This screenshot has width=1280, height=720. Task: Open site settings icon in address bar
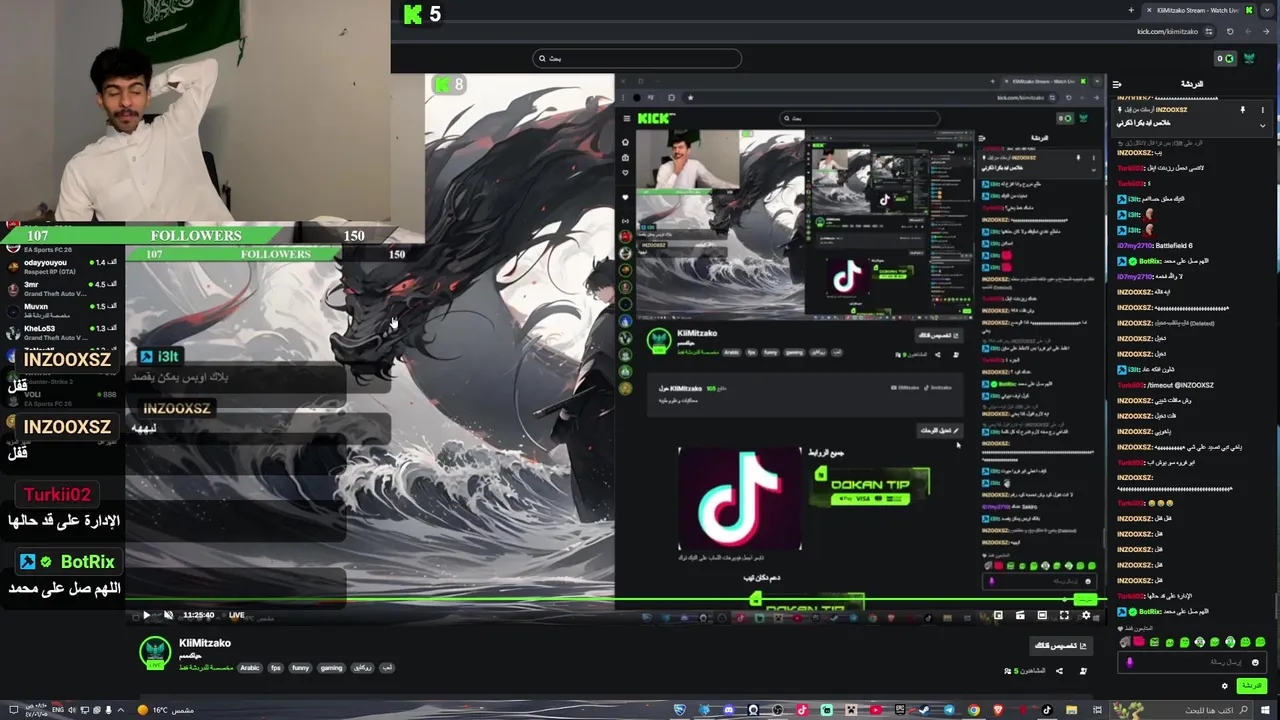[x=1208, y=32]
